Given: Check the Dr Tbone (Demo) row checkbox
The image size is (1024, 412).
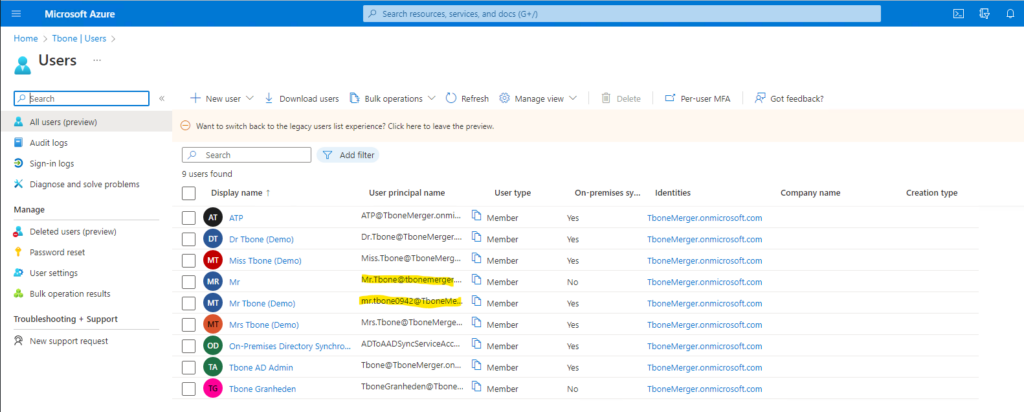Looking at the screenshot, I should coord(189,239).
